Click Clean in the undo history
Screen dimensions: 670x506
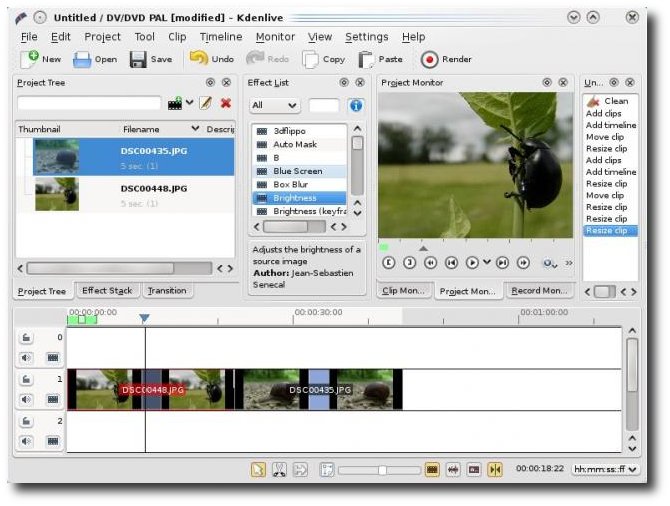pyautogui.click(x=610, y=101)
